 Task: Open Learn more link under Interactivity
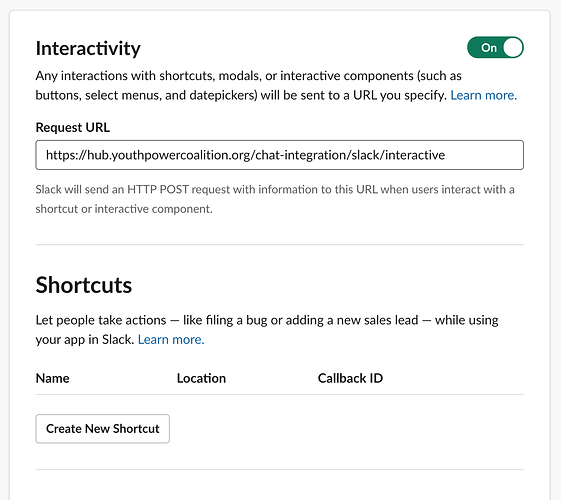(483, 95)
